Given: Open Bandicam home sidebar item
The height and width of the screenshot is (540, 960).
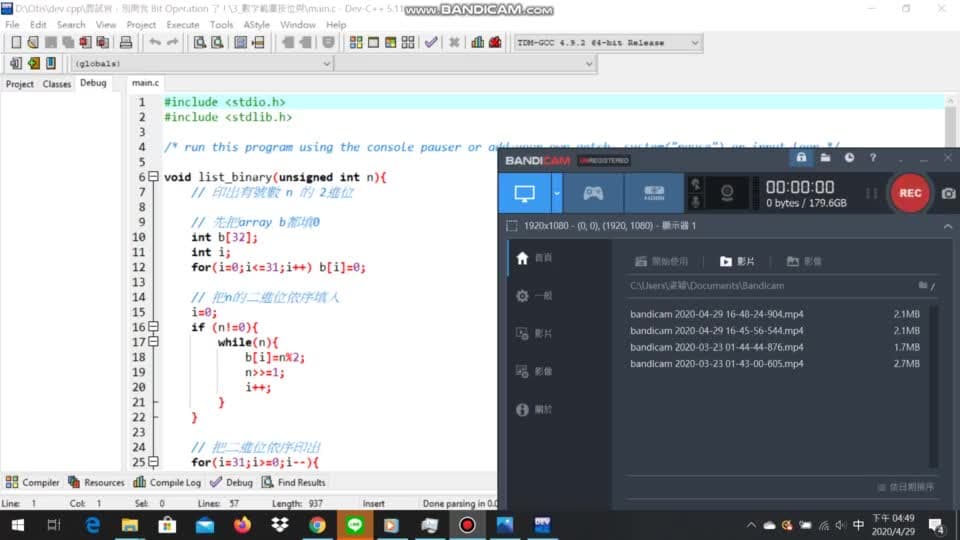Looking at the screenshot, I should [534, 258].
